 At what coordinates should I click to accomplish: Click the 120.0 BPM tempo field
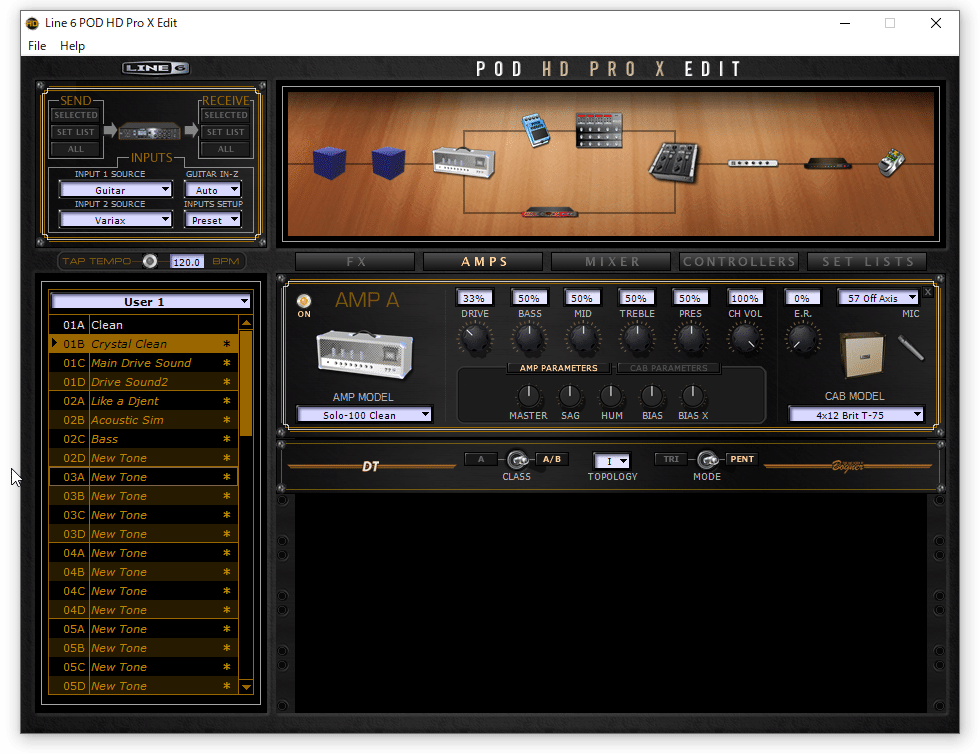click(186, 261)
